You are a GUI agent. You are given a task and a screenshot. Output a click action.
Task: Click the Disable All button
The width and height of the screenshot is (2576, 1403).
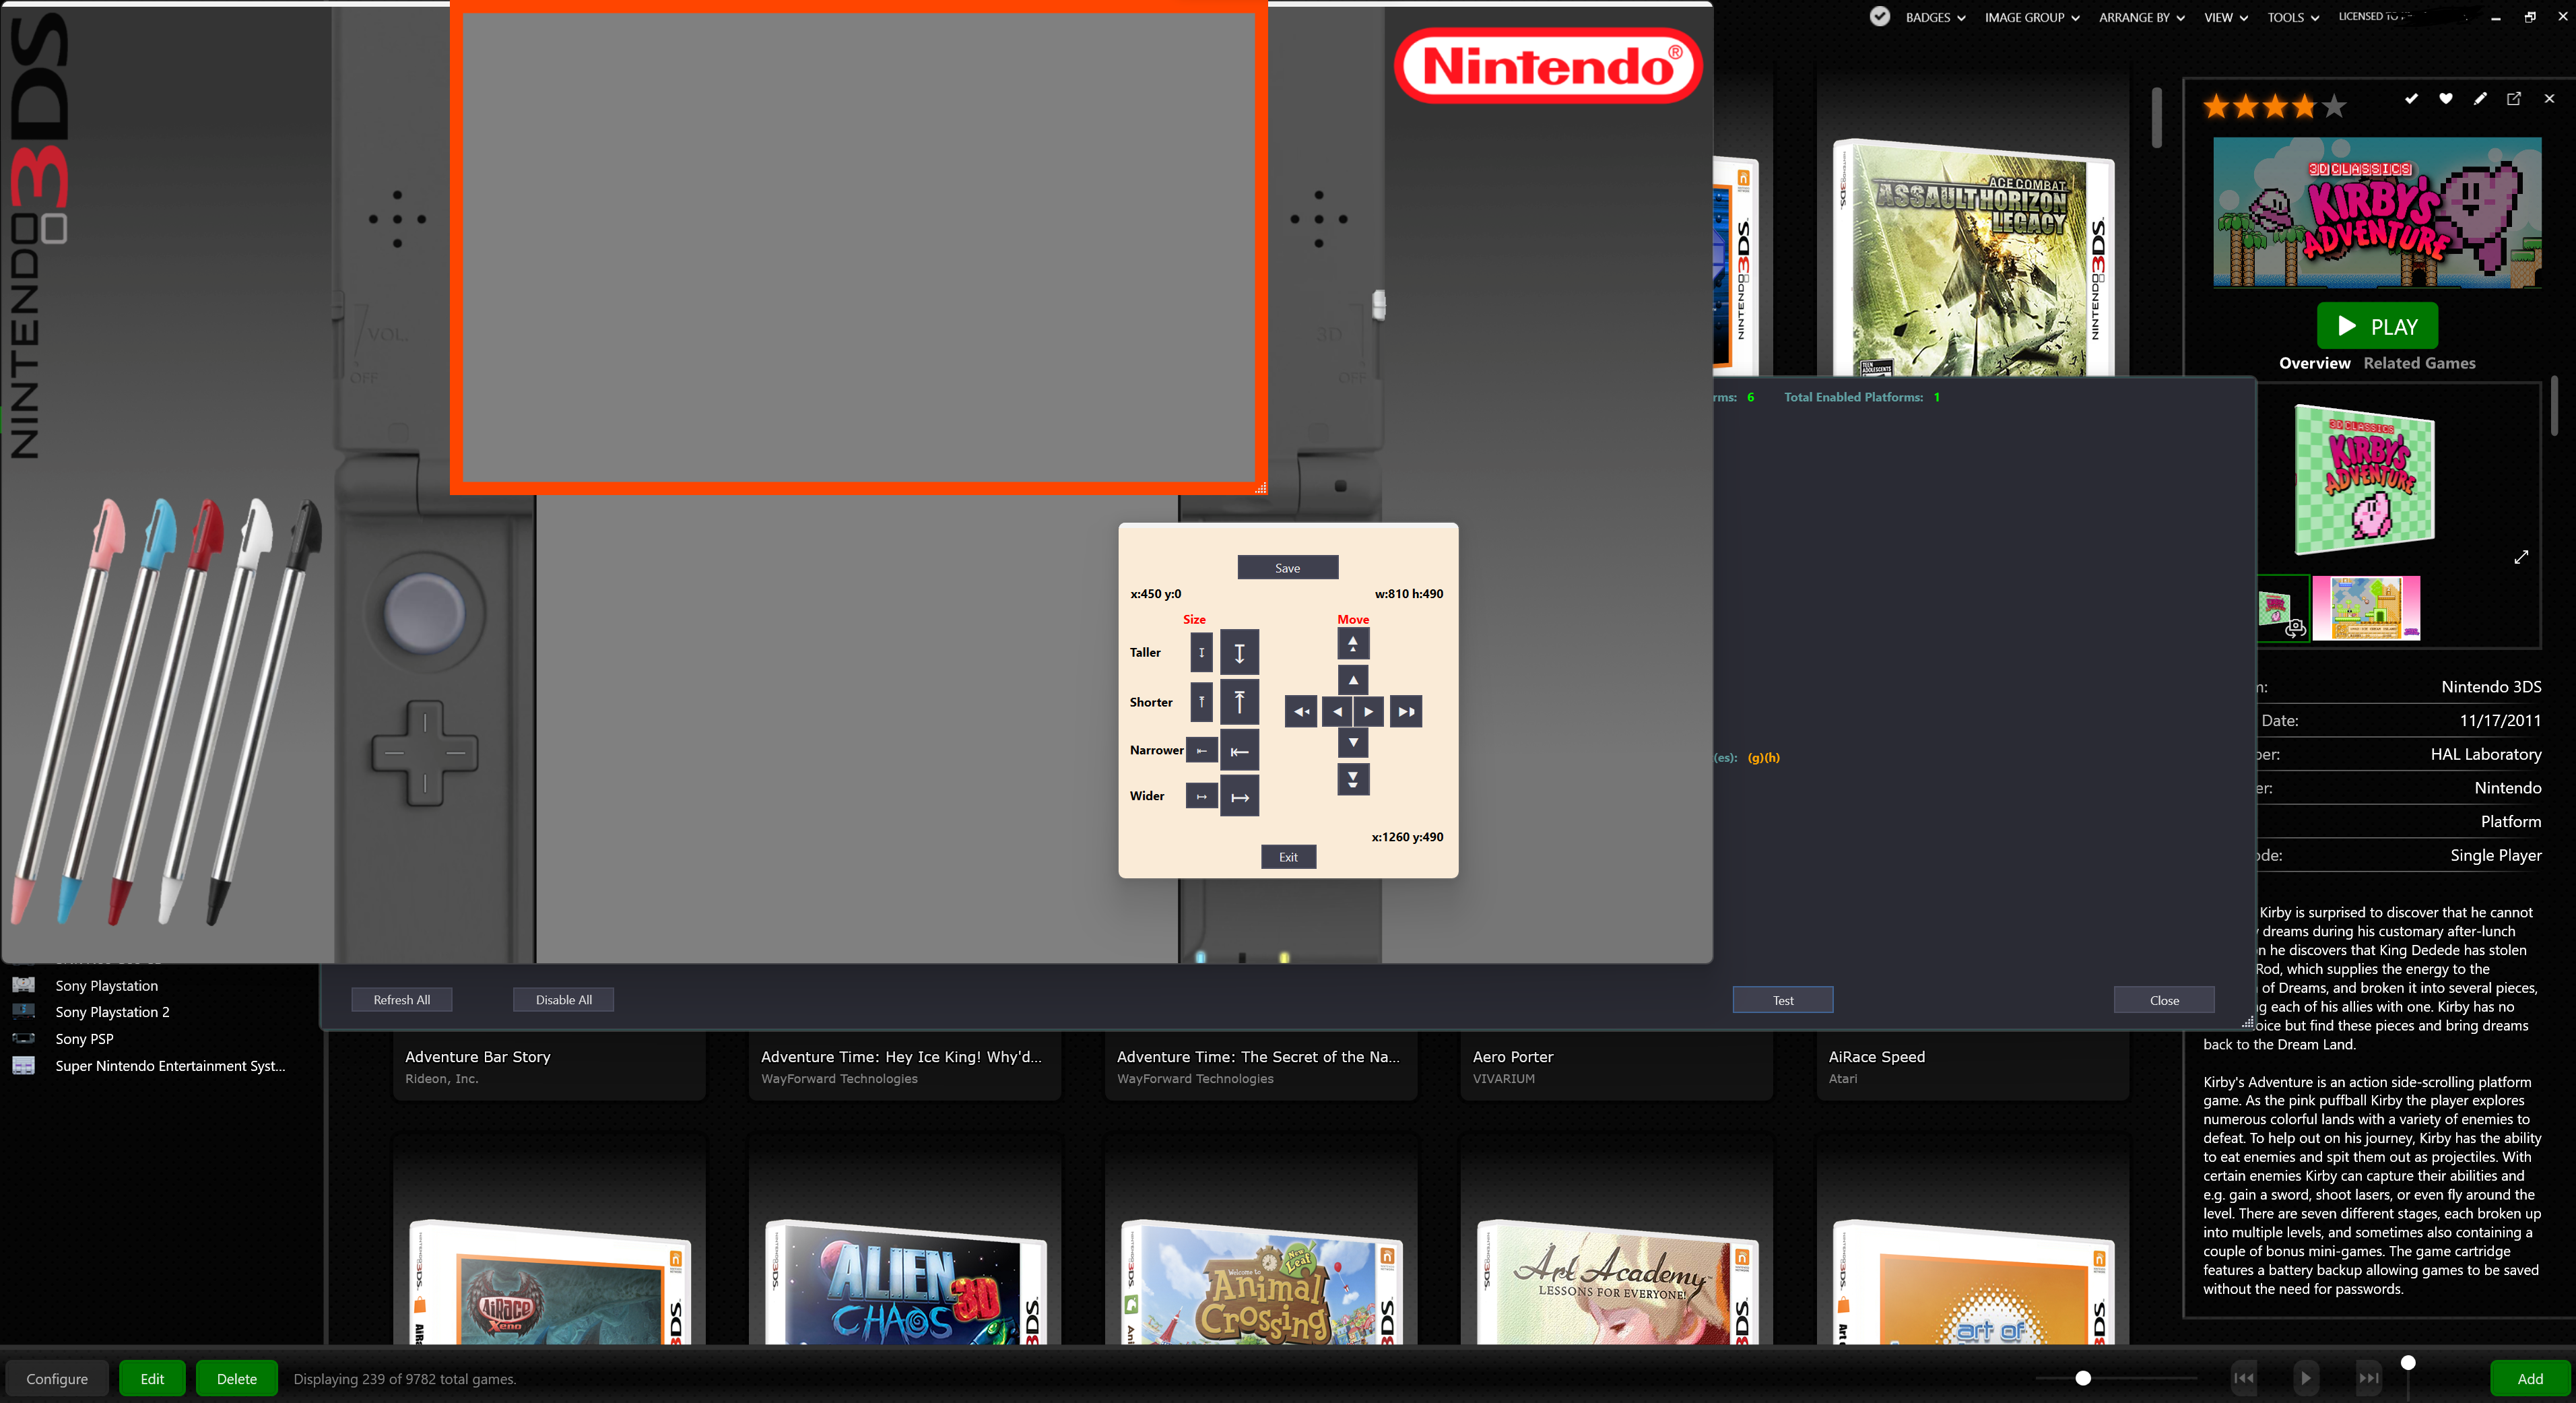[x=563, y=1000]
